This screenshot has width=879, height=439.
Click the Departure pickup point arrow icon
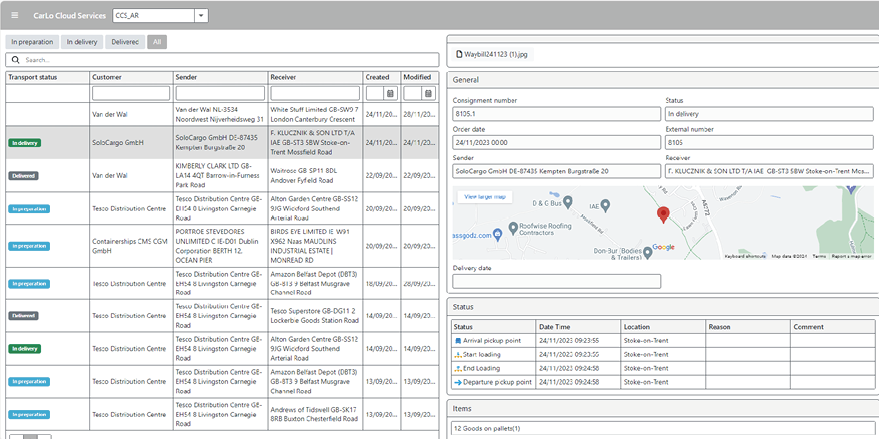pyautogui.click(x=458, y=382)
